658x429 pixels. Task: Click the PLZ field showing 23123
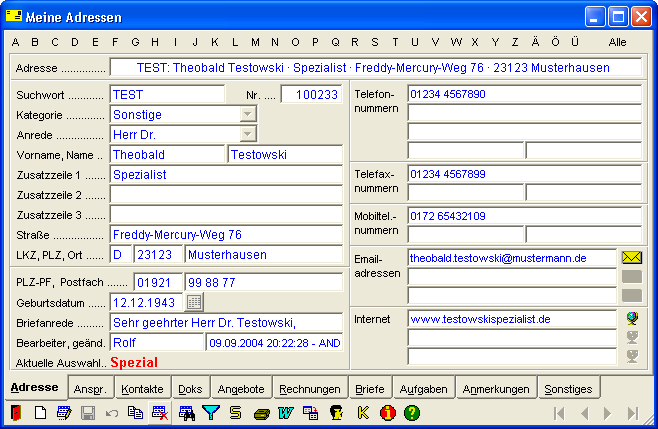click(158, 255)
